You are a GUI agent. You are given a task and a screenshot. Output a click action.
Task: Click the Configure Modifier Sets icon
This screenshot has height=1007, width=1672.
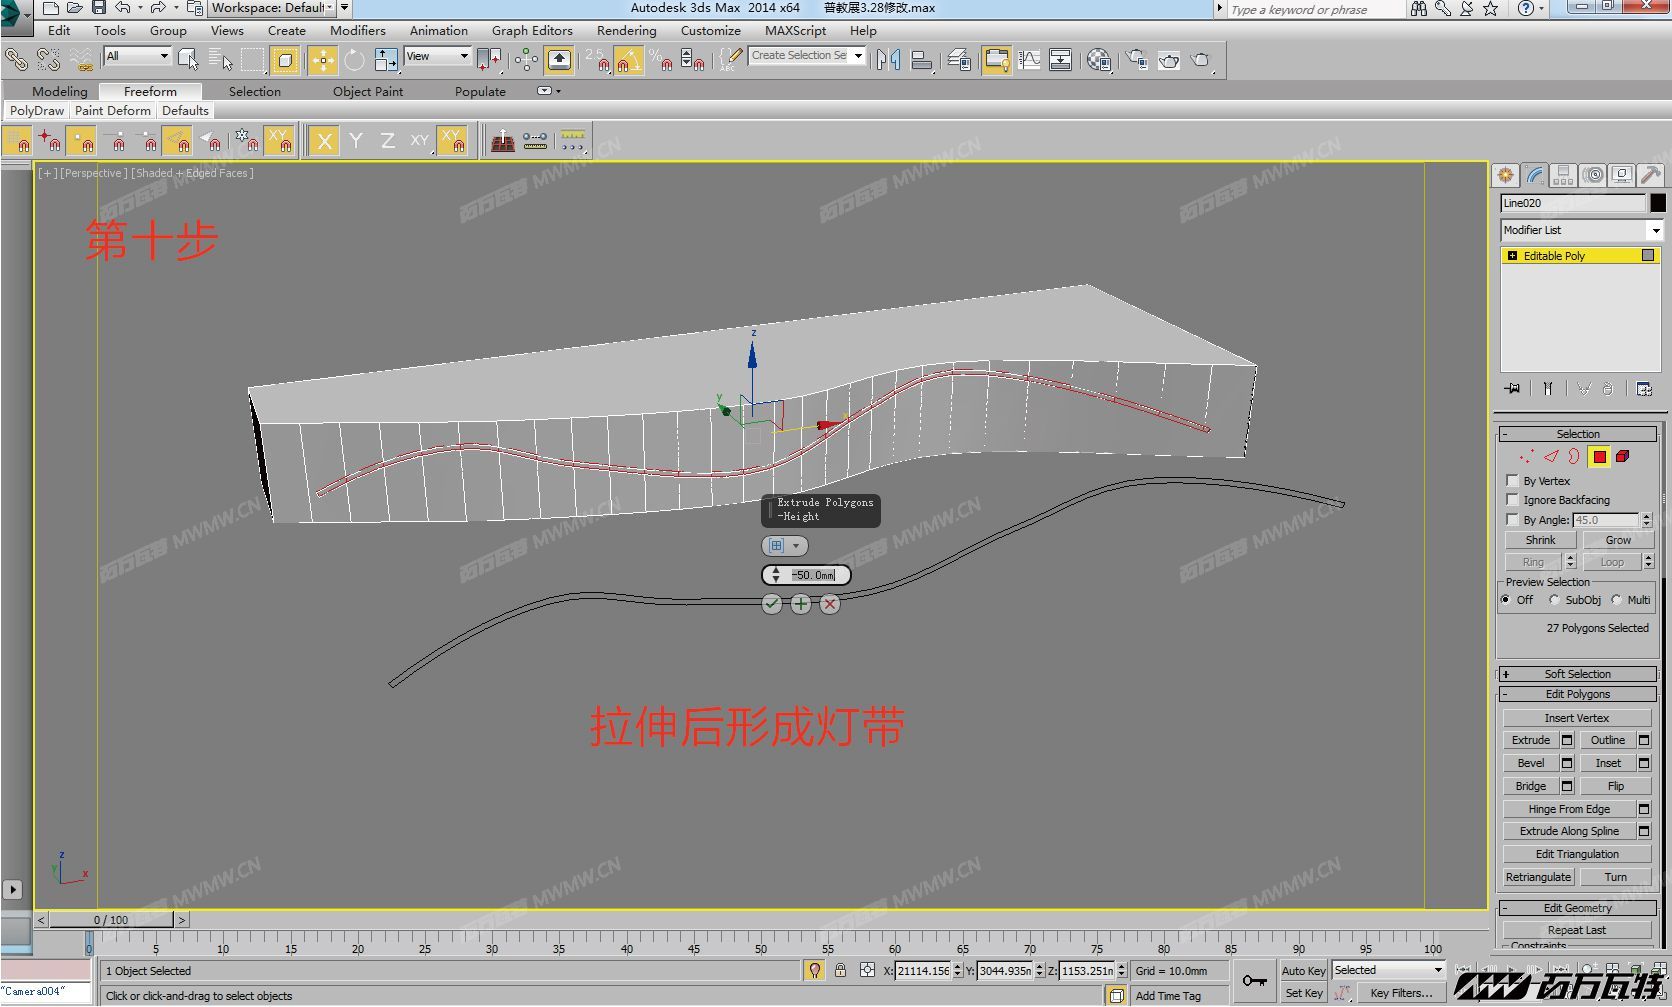coord(1644,388)
